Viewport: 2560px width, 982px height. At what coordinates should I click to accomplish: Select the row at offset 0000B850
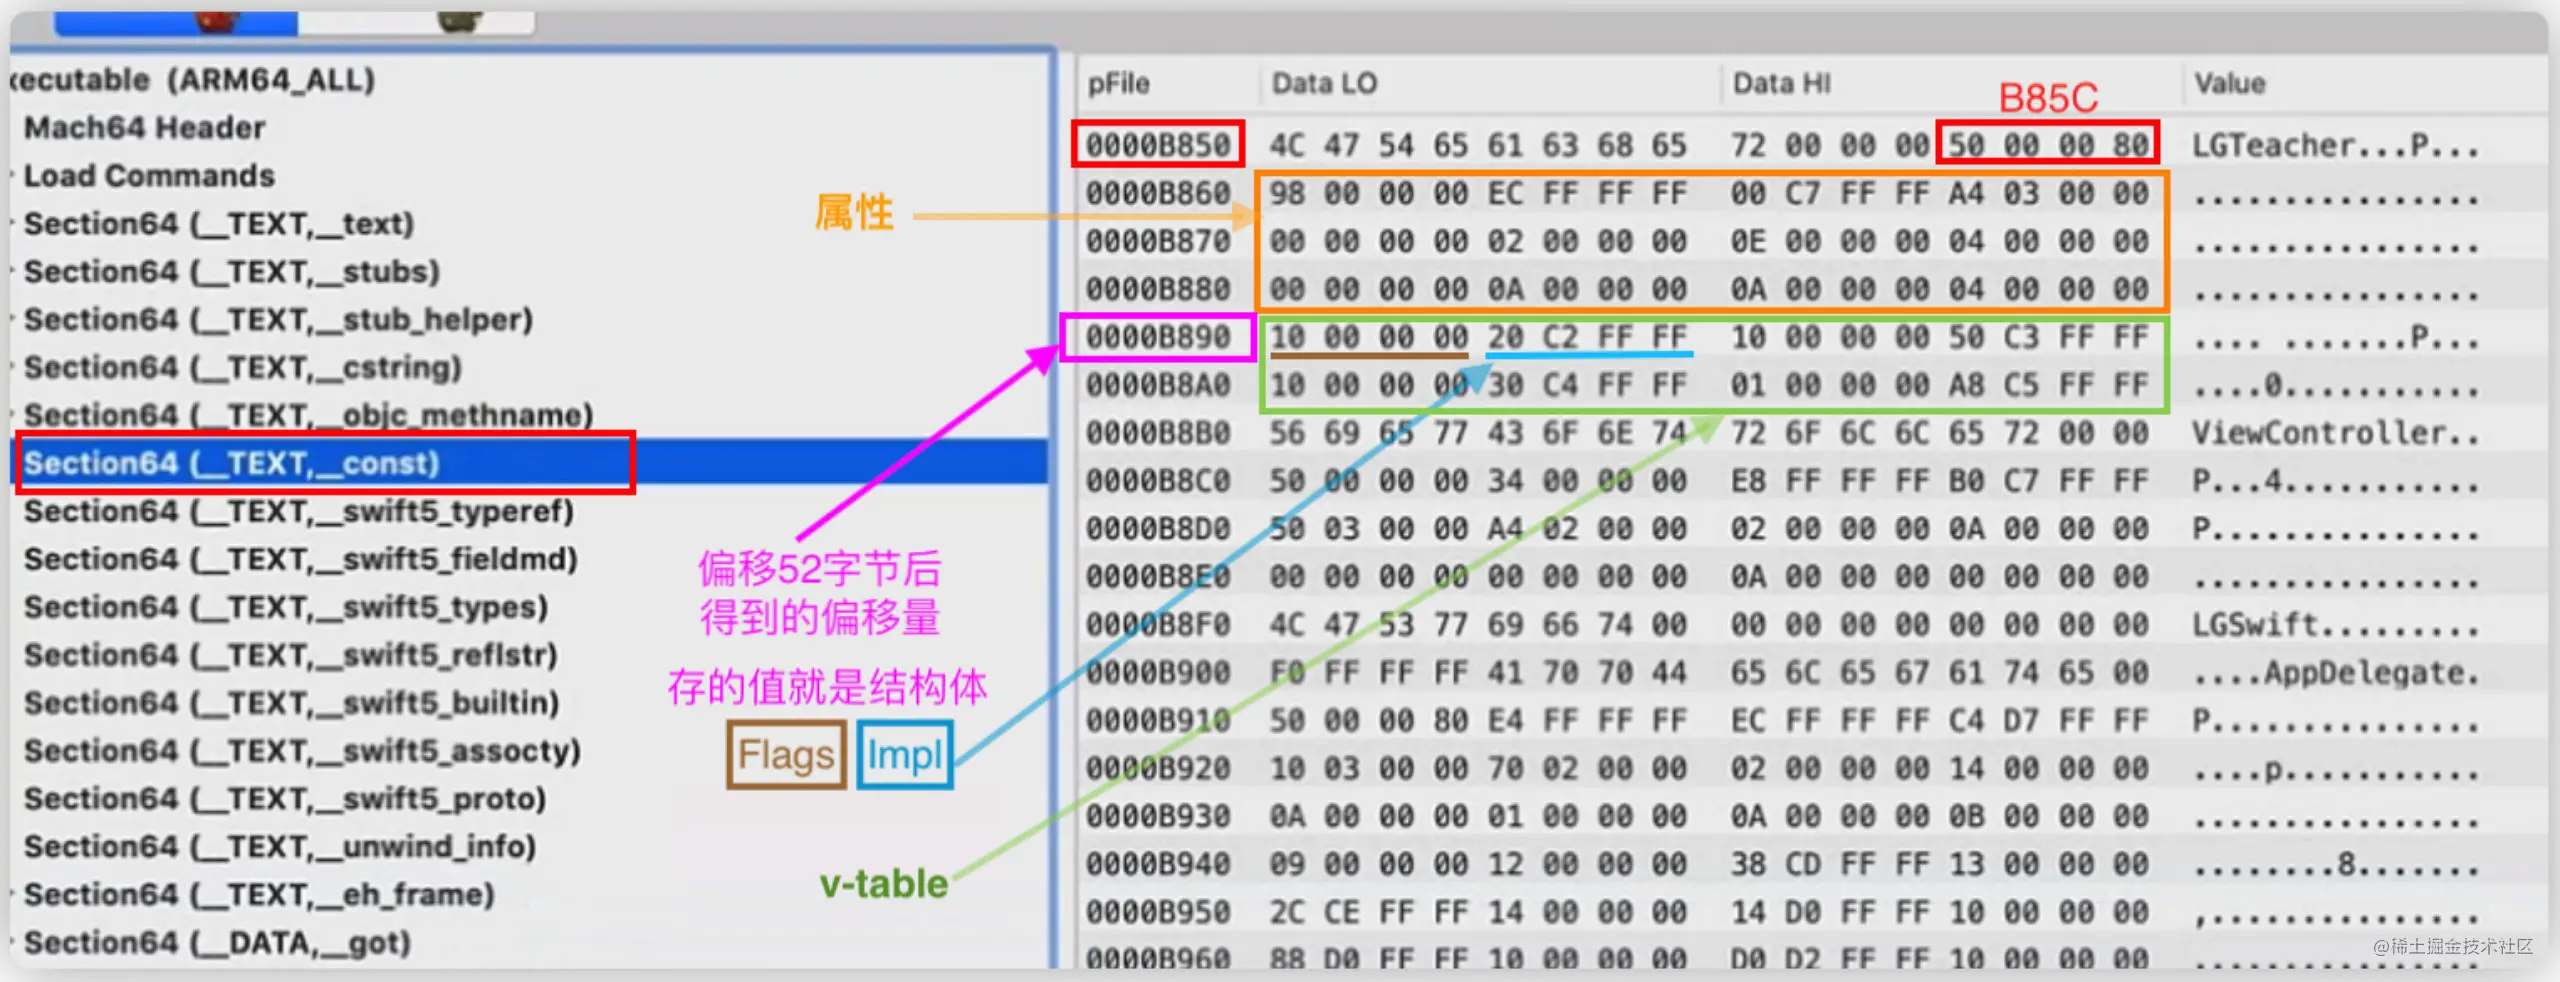(x=1158, y=145)
